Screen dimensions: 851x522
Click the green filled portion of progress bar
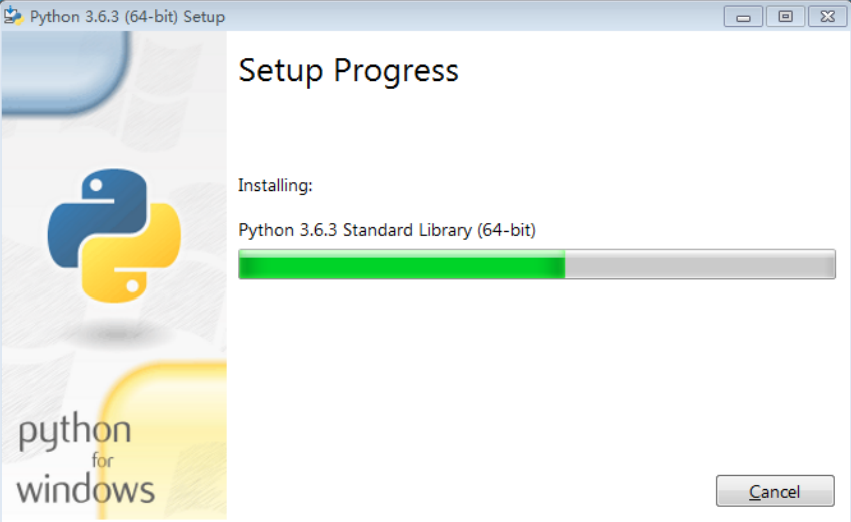click(x=402, y=264)
